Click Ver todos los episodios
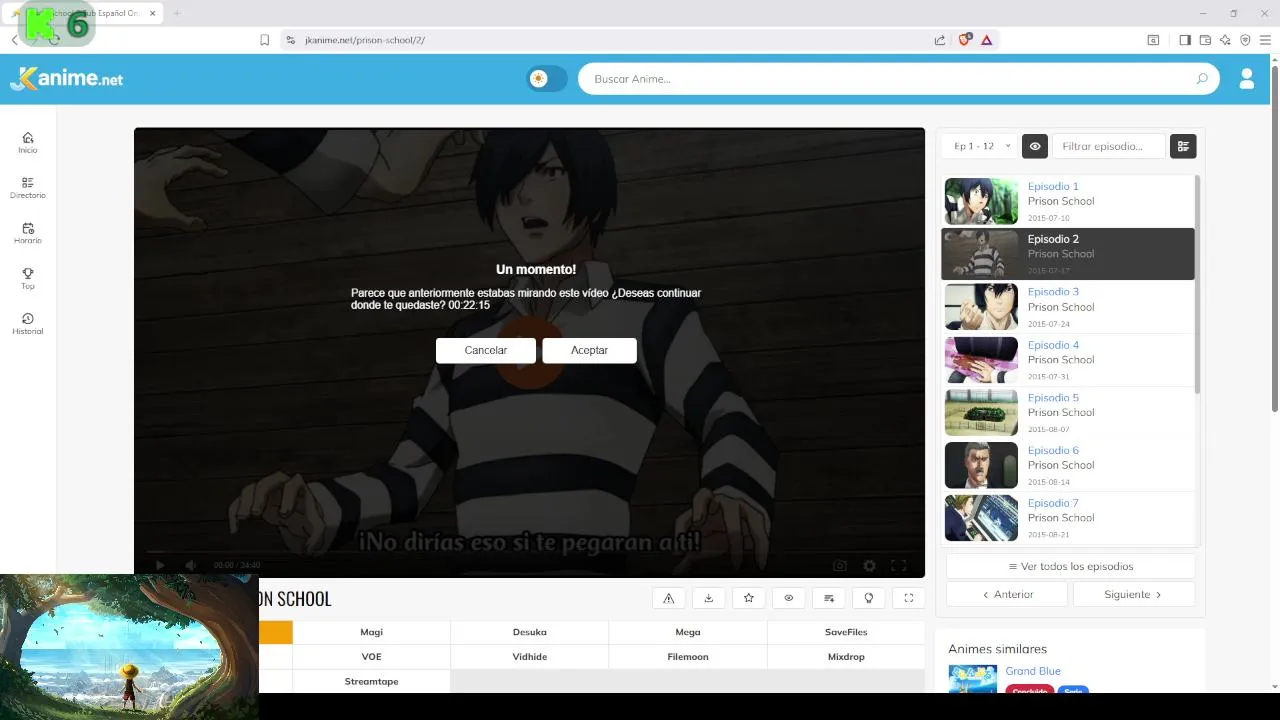 click(x=1070, y=566)
